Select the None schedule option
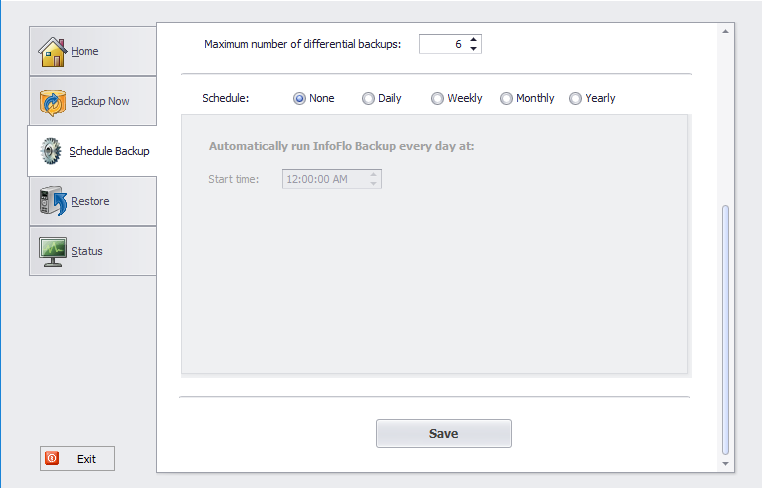This screenshot has width=762, height=488. tap(299, 99)
